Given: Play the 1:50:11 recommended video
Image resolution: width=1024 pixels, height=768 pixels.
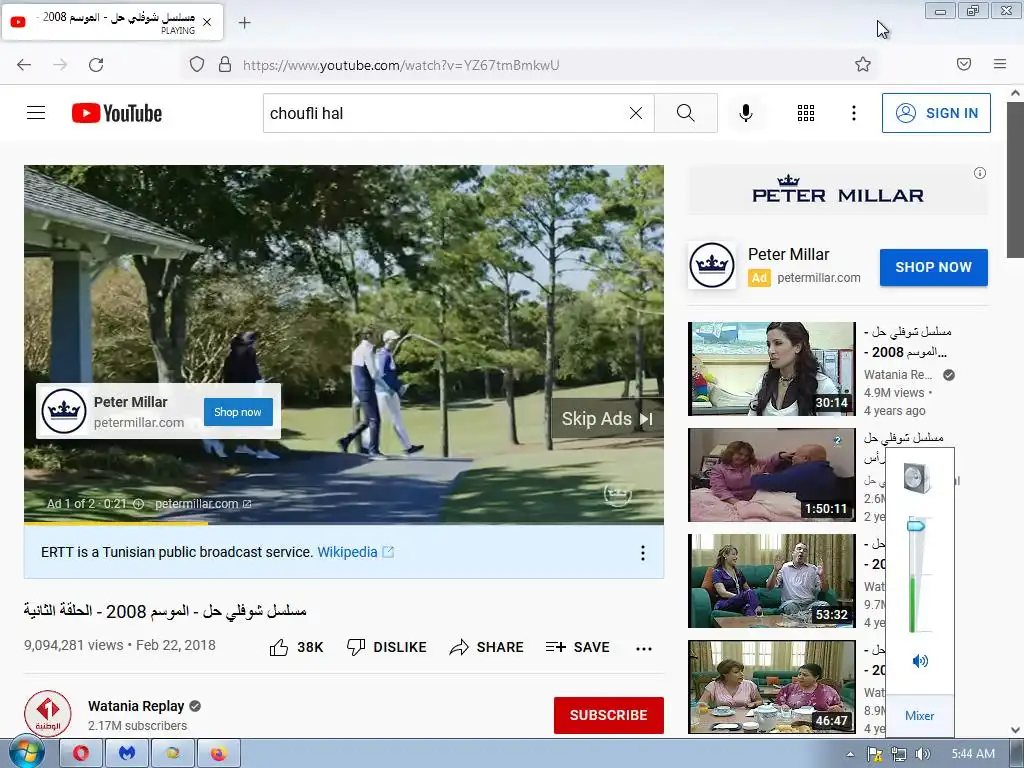Looking at the screenshot, I should click(771, 475).
